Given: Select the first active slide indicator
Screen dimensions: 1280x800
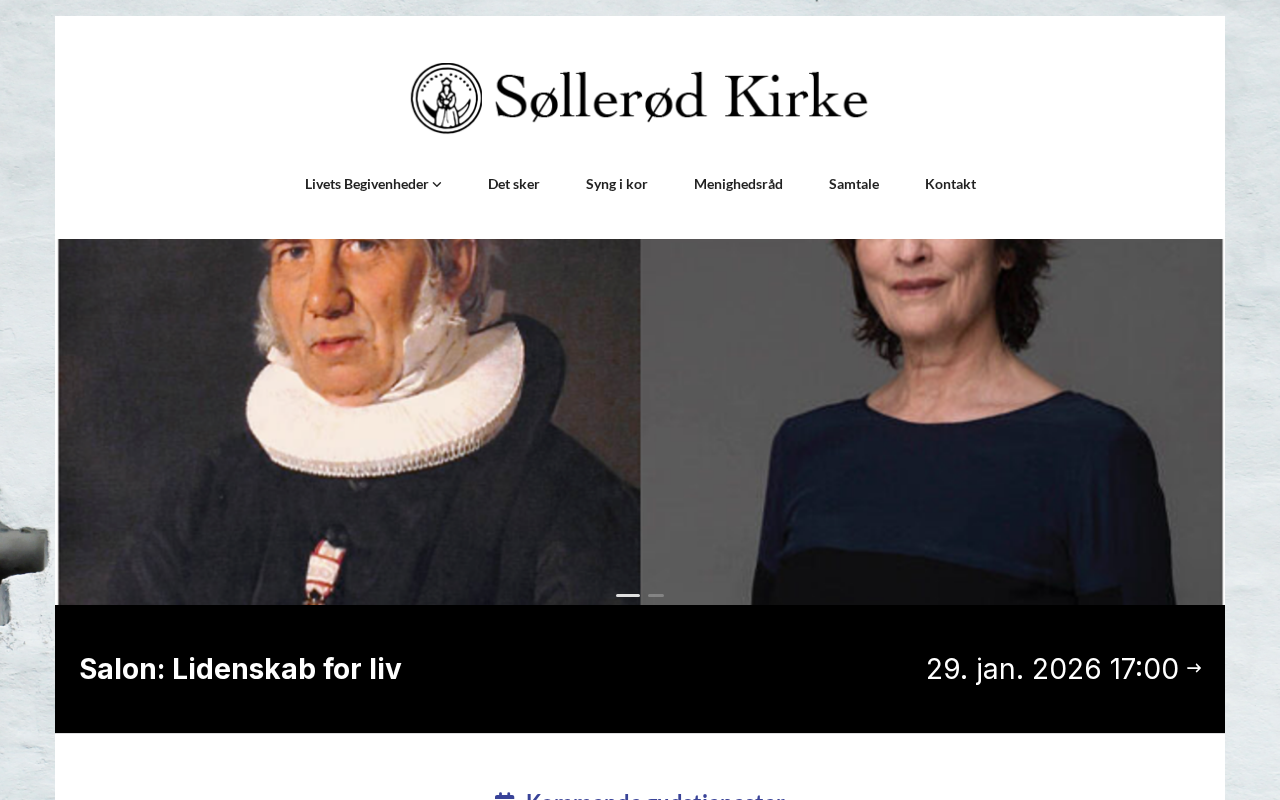Looking at the screenshot, I should coord(628,595).
